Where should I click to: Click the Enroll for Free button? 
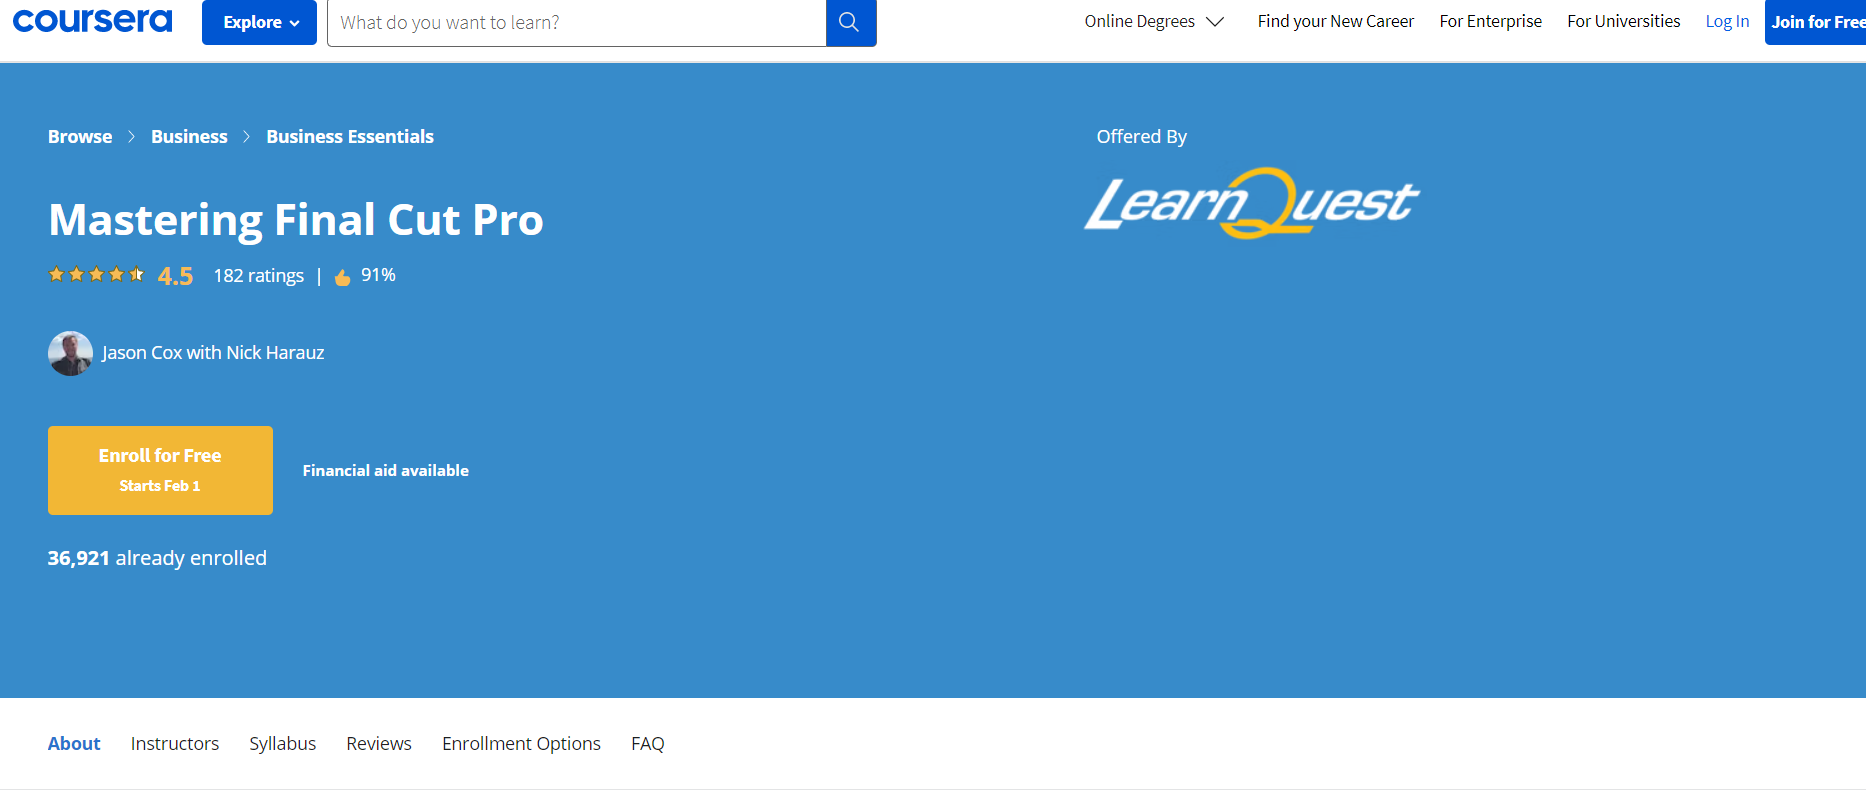coord(160,470)
